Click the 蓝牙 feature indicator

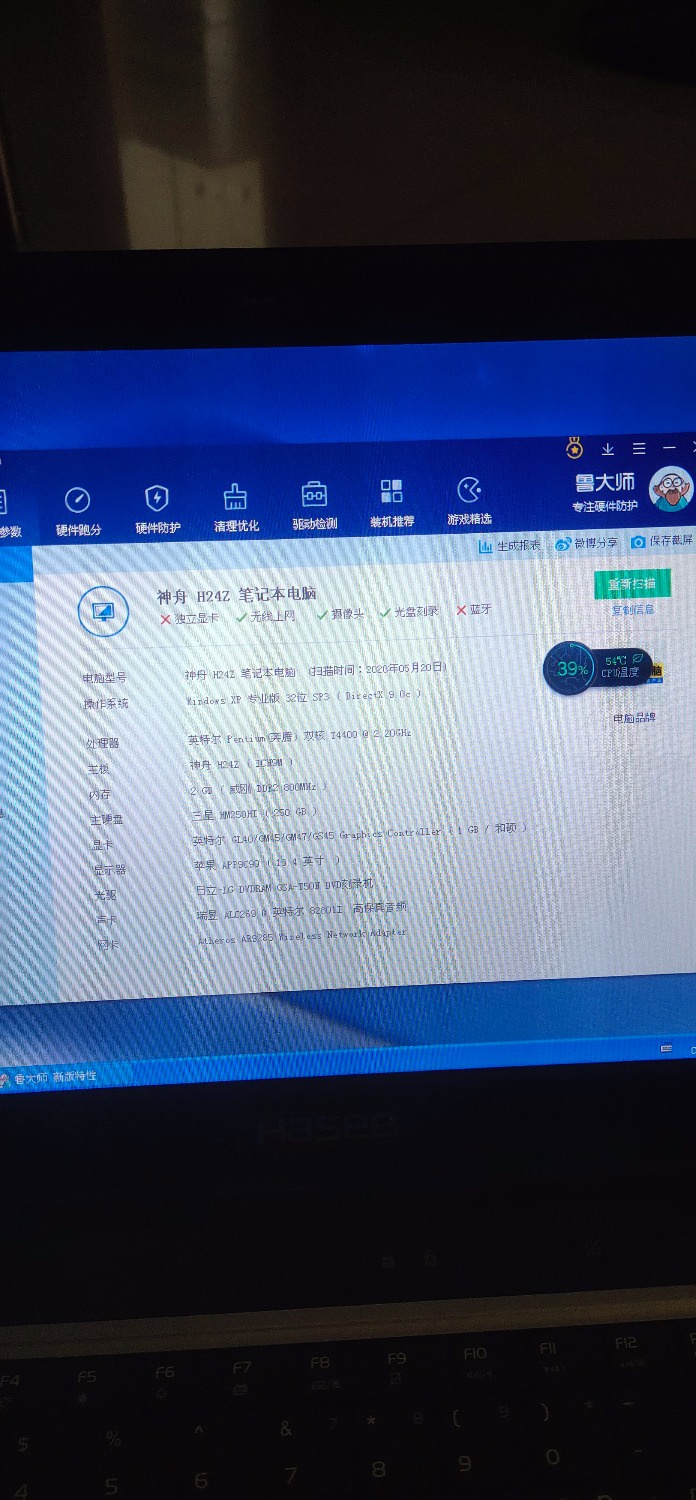click(474, 610)
